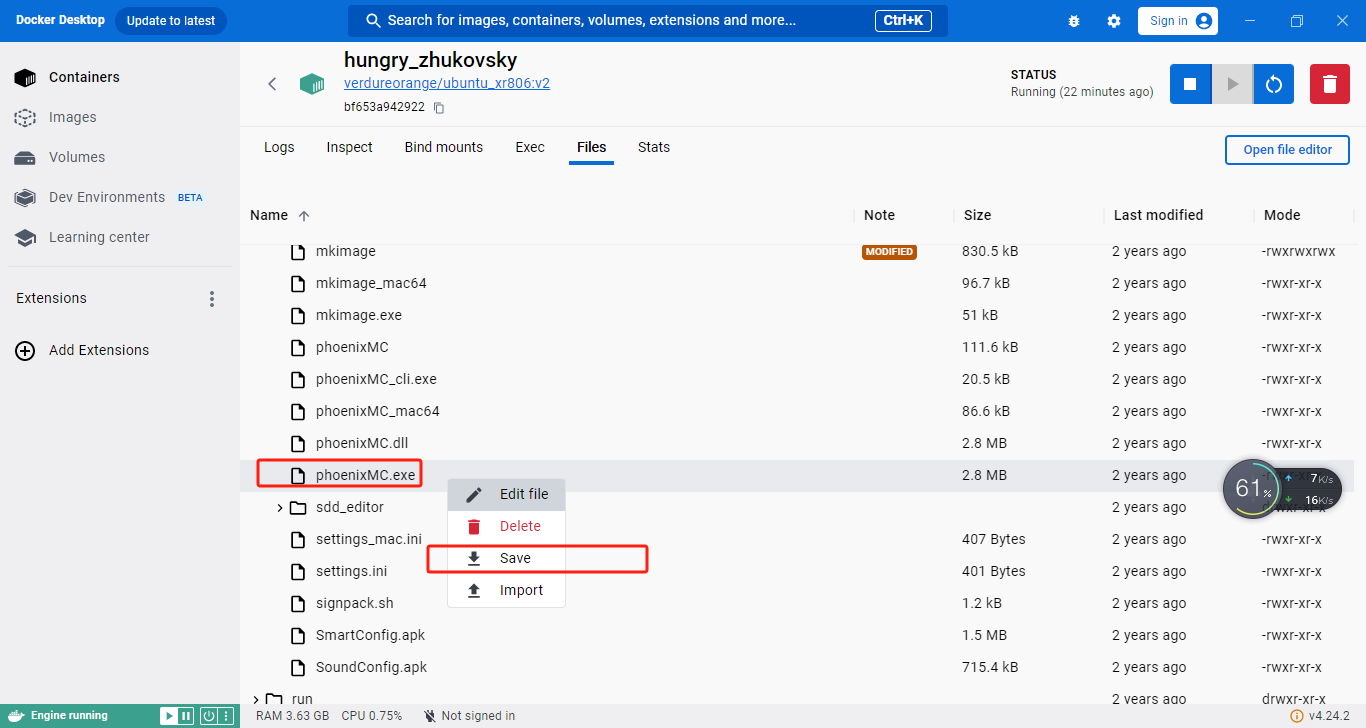Click the container start play button
This screenshot has width=1366, height=728.
[1232, 84]
